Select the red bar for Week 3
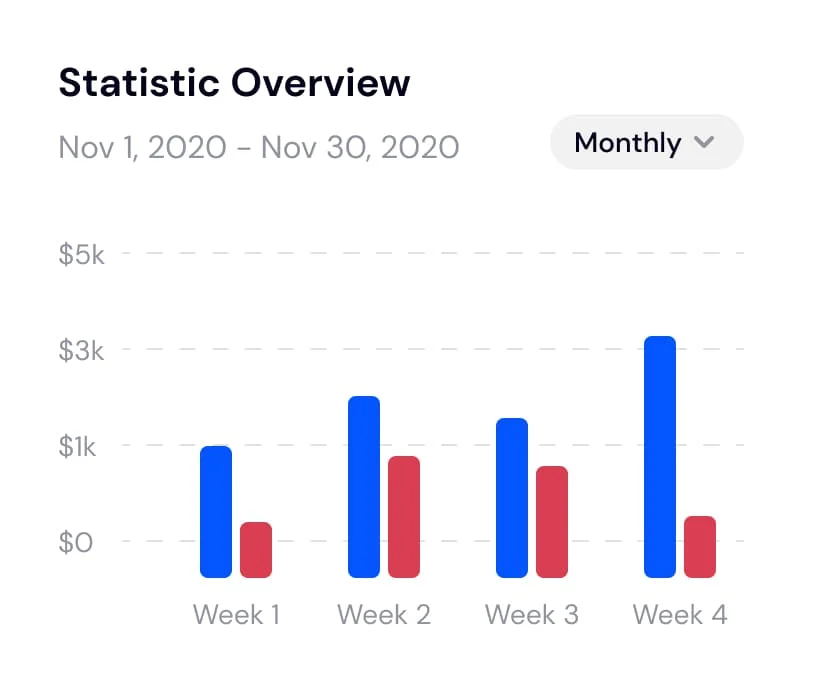The image size is (814, 688). pyautogui.click(x=551, y=520)
